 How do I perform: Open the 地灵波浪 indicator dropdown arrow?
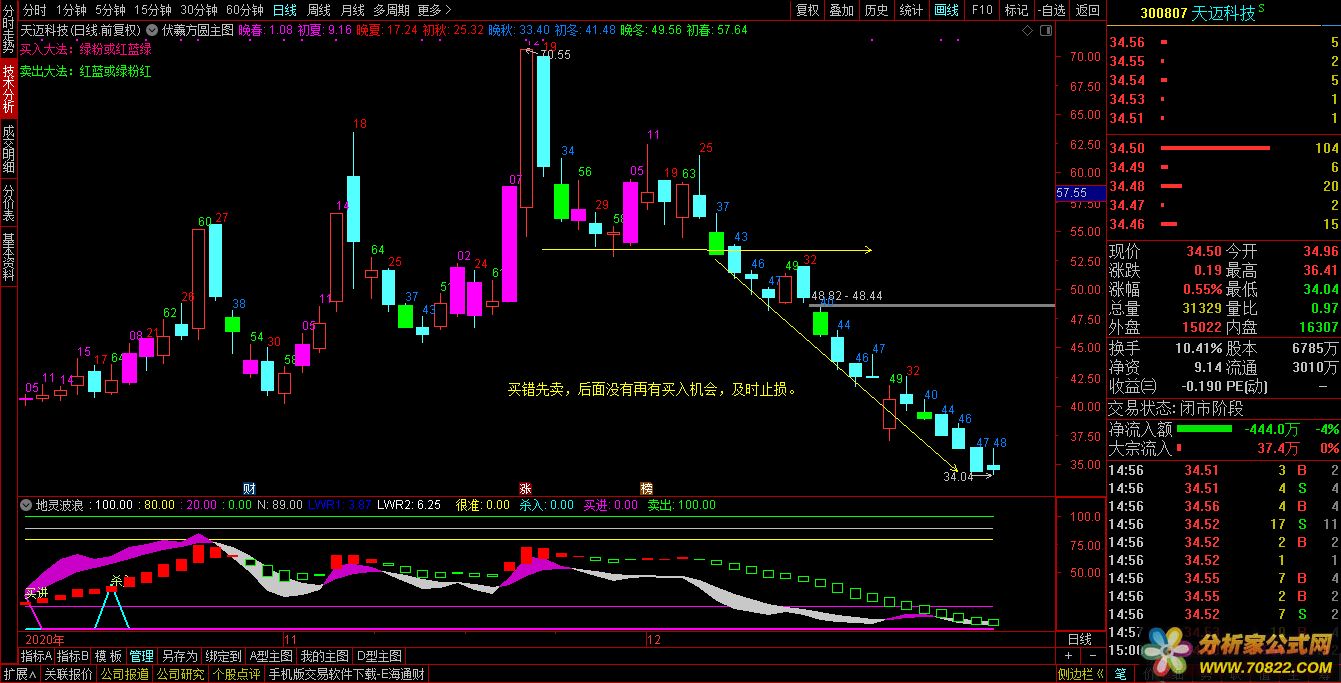tap(27, 506)
